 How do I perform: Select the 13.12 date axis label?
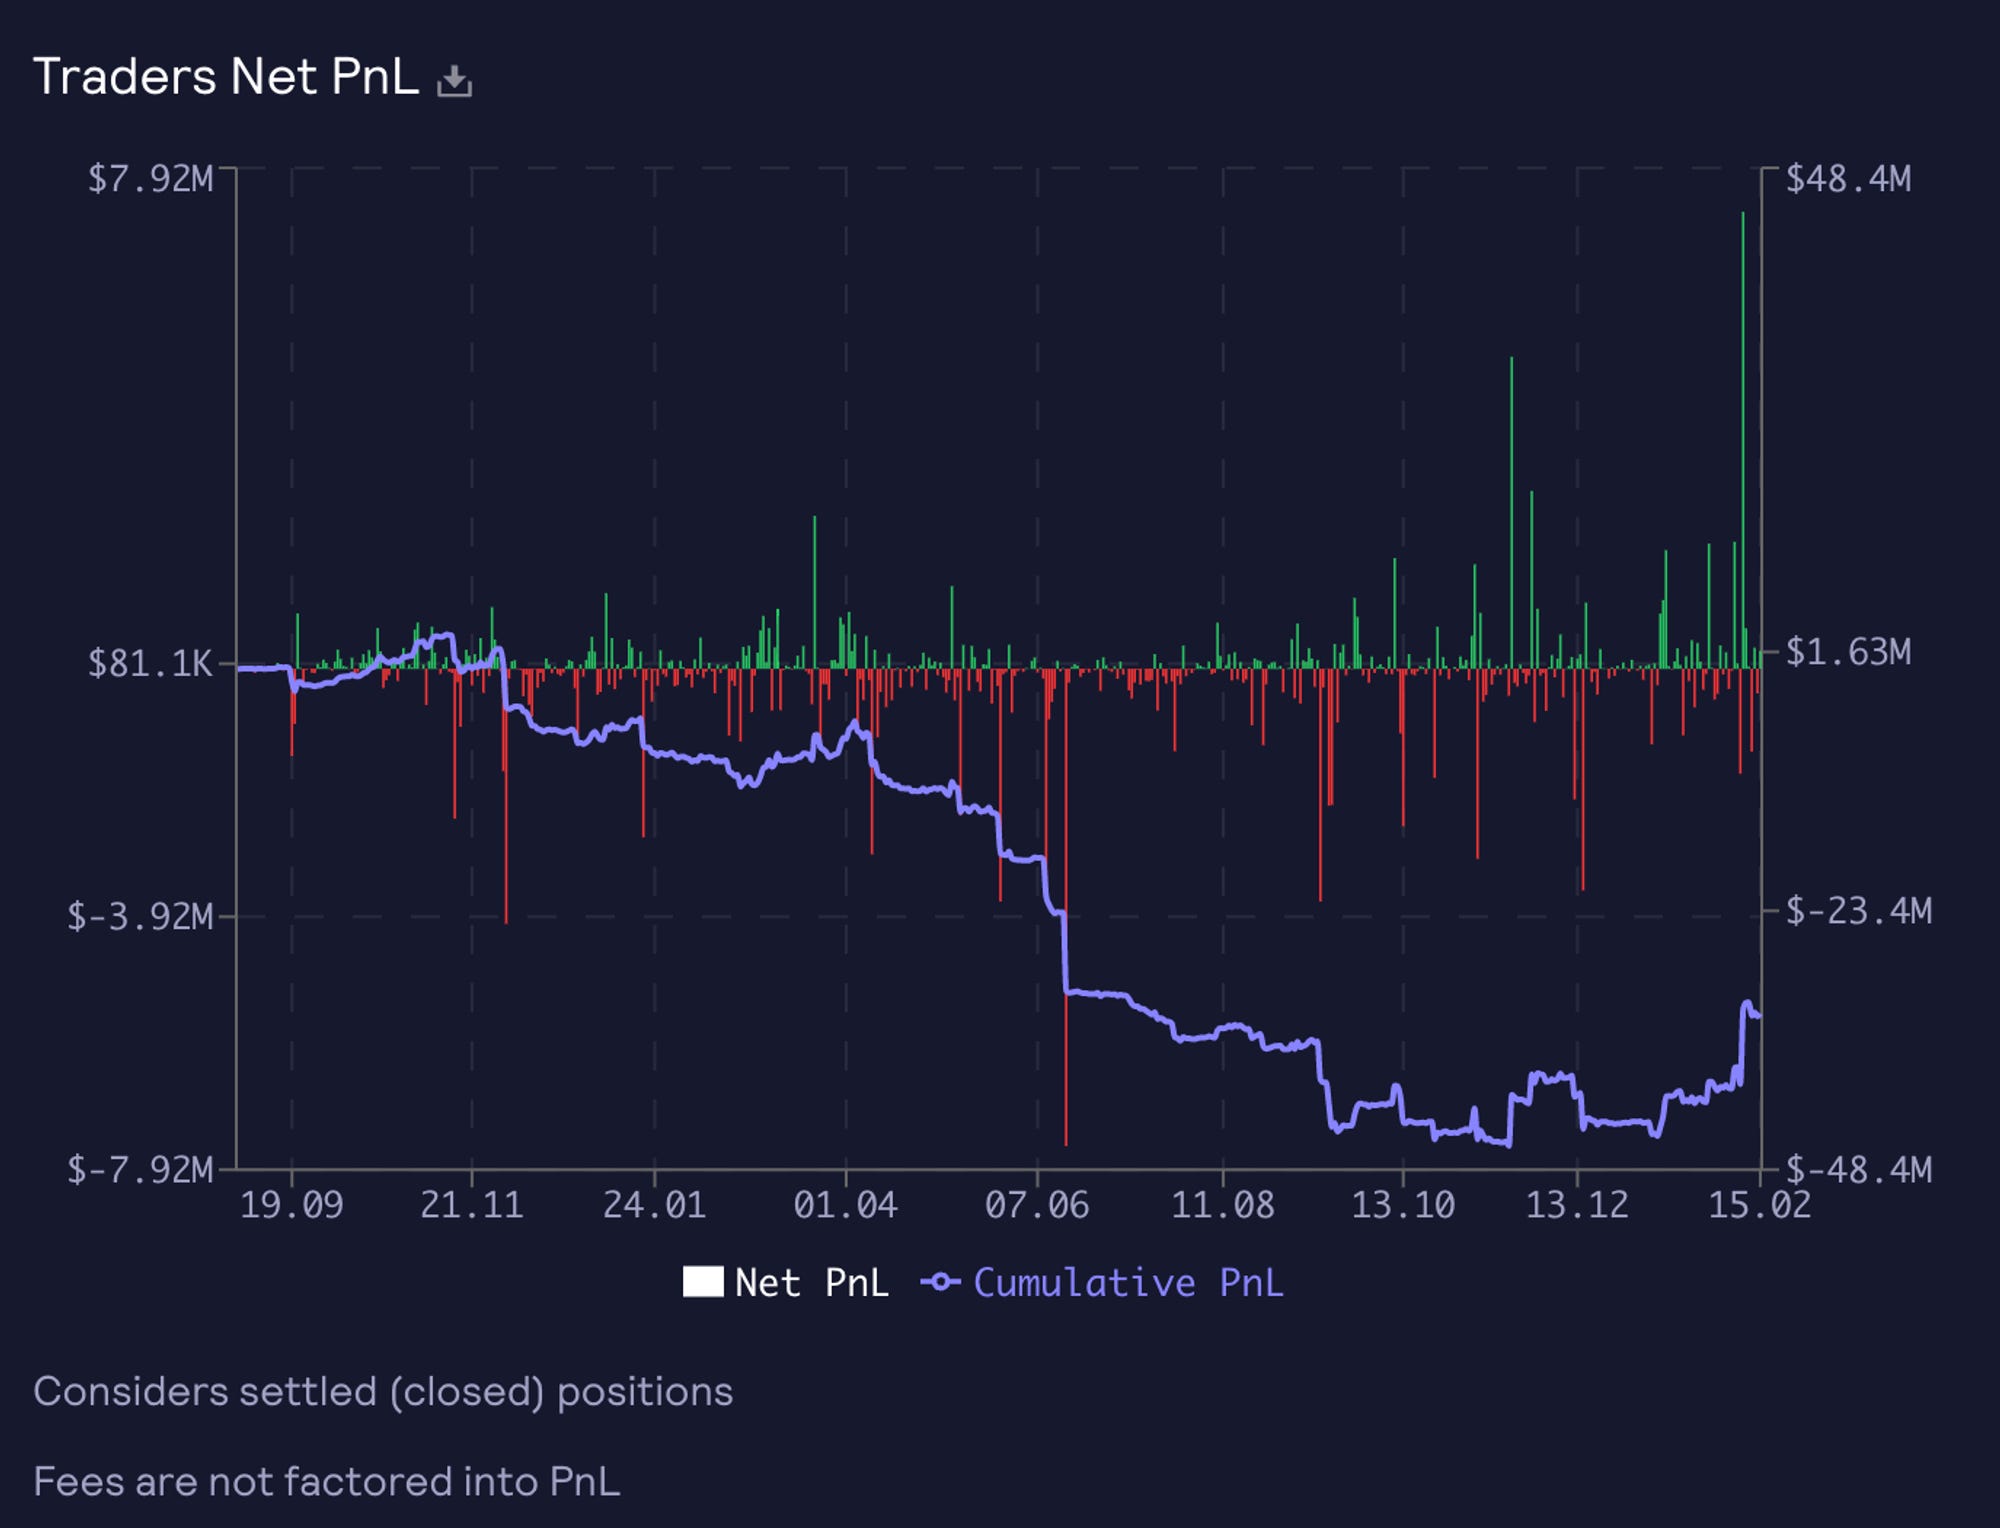[1577, 1205]
